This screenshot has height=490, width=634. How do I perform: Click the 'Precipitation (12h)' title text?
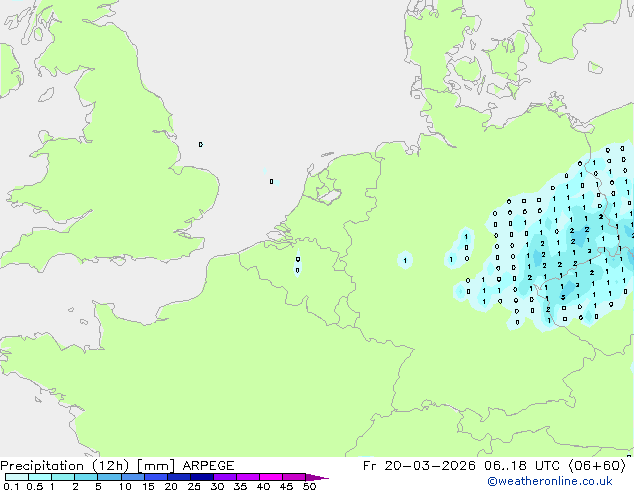coord(64,466)
